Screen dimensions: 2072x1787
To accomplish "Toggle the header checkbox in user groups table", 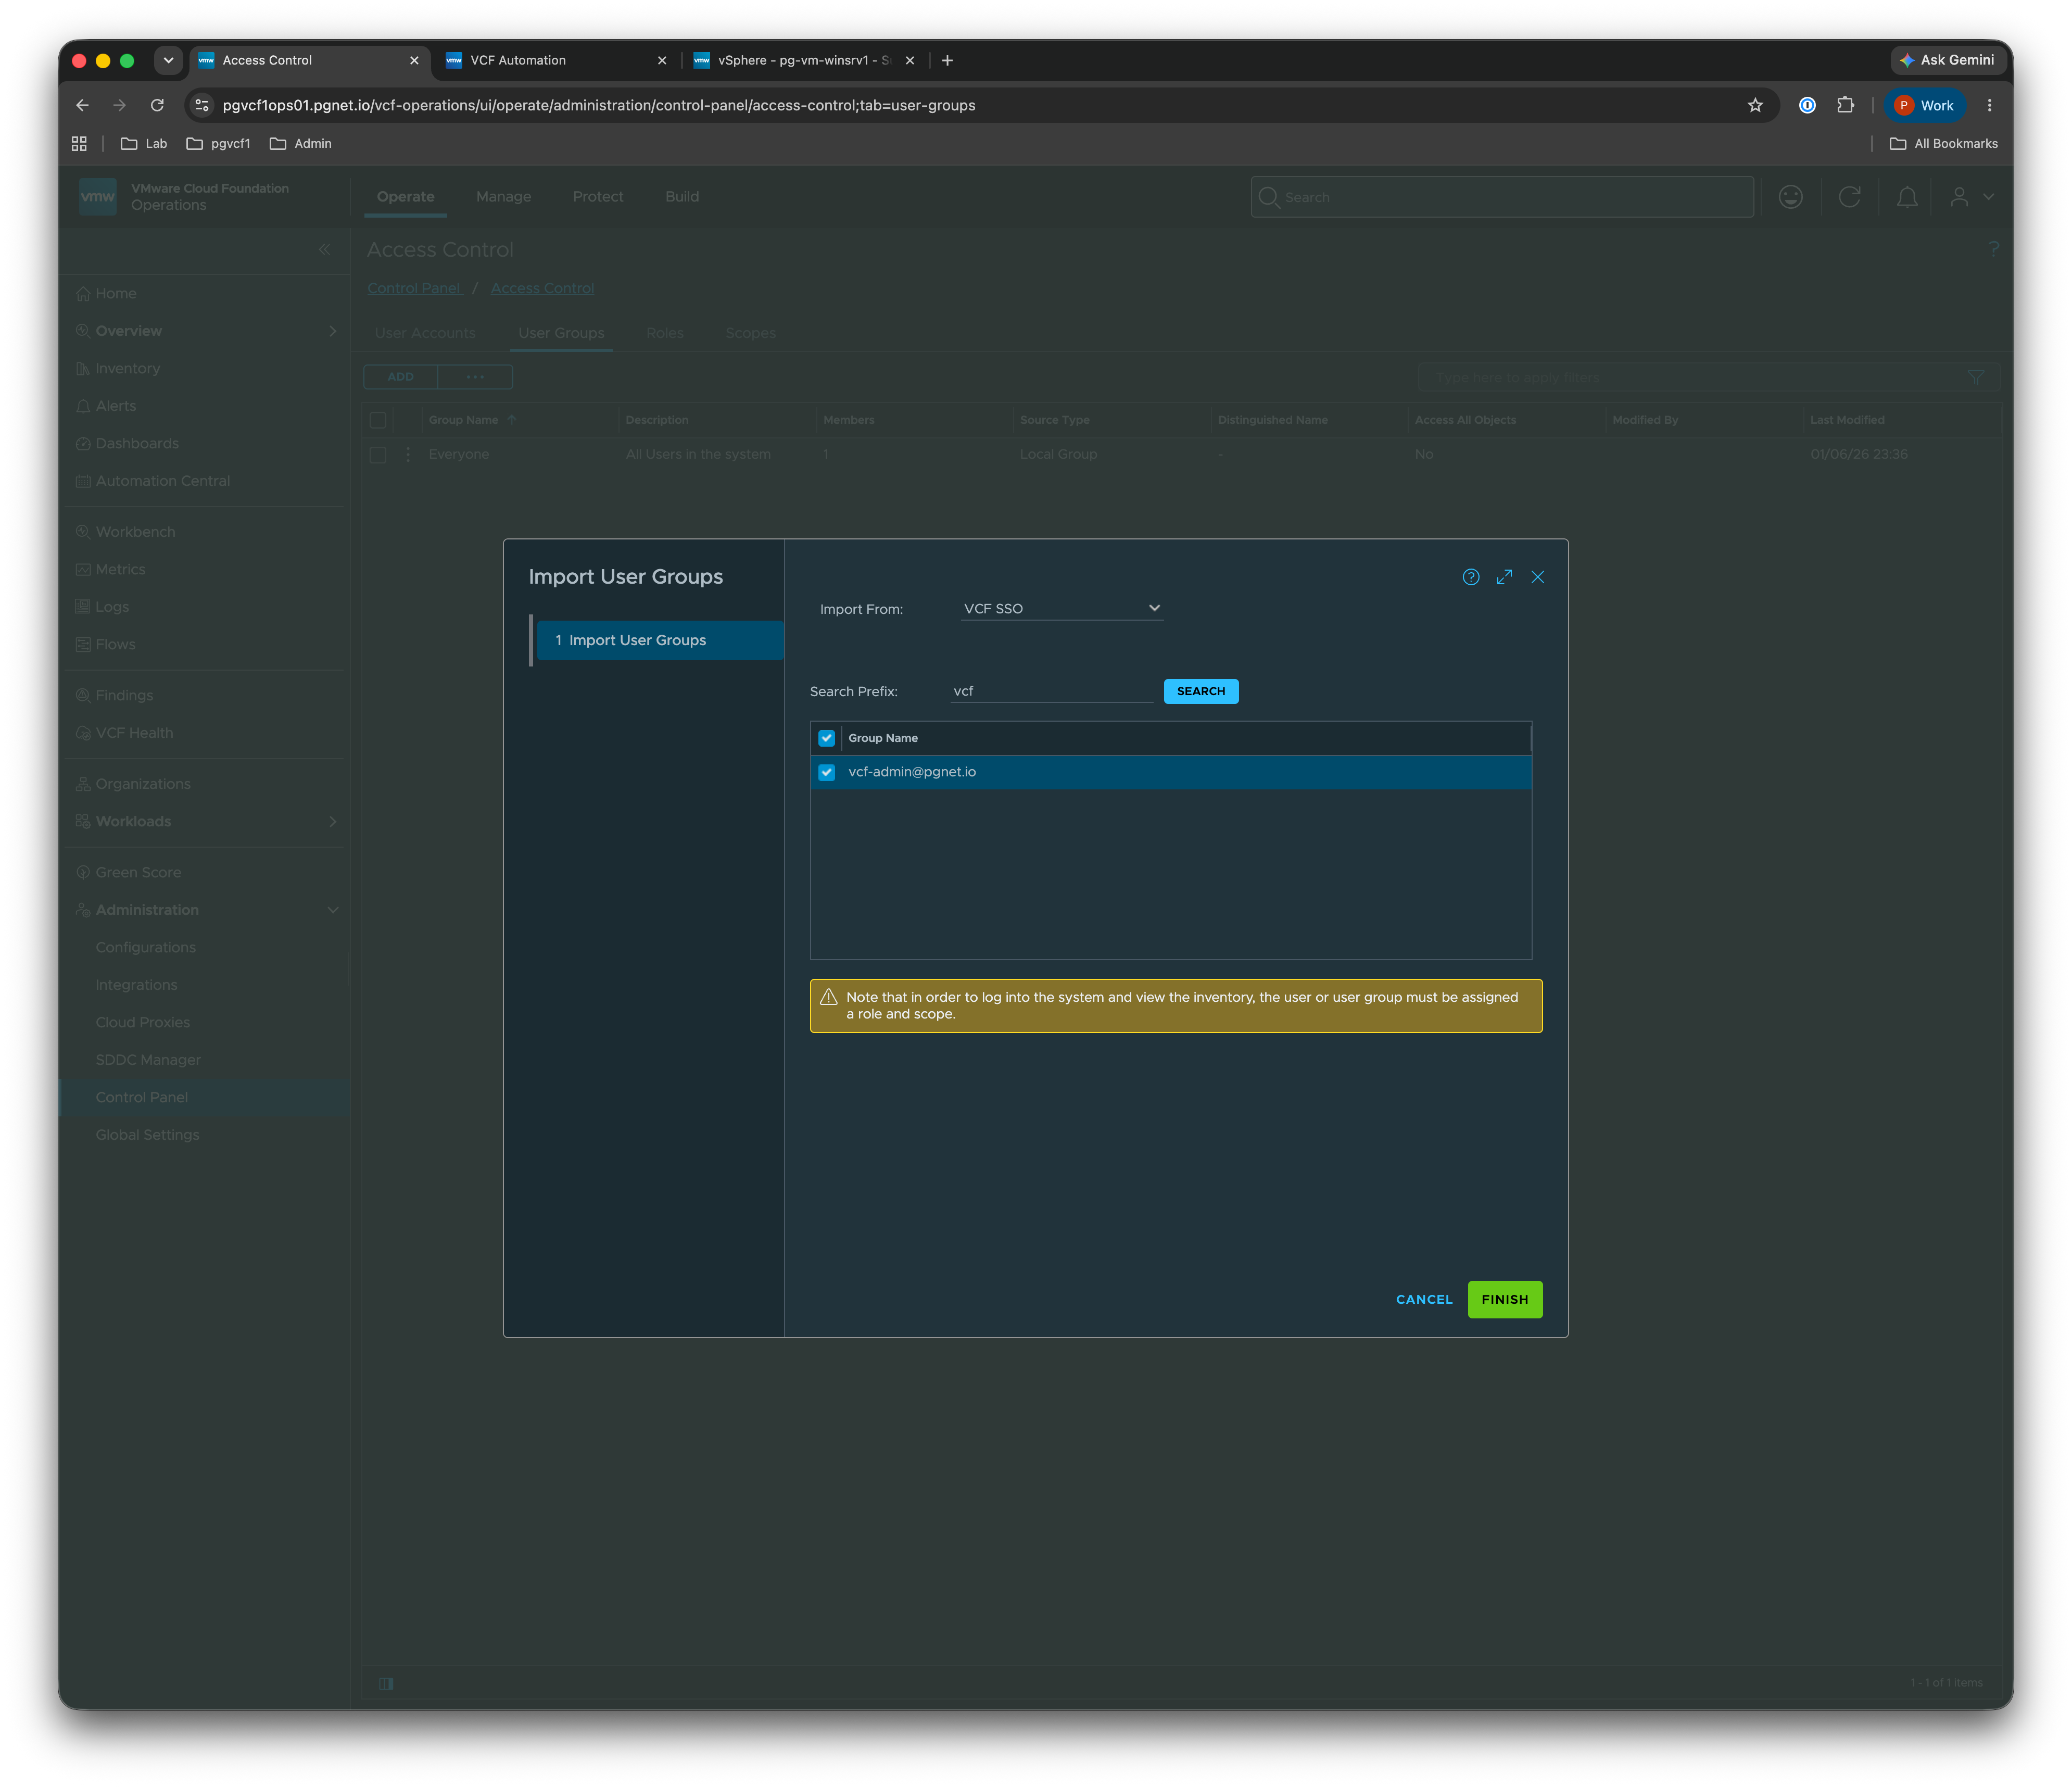I will 378,420.
